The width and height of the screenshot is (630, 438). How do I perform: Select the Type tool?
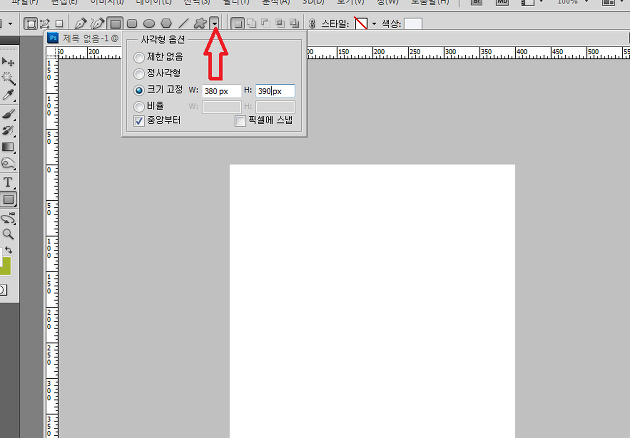[x=8, y=182]
